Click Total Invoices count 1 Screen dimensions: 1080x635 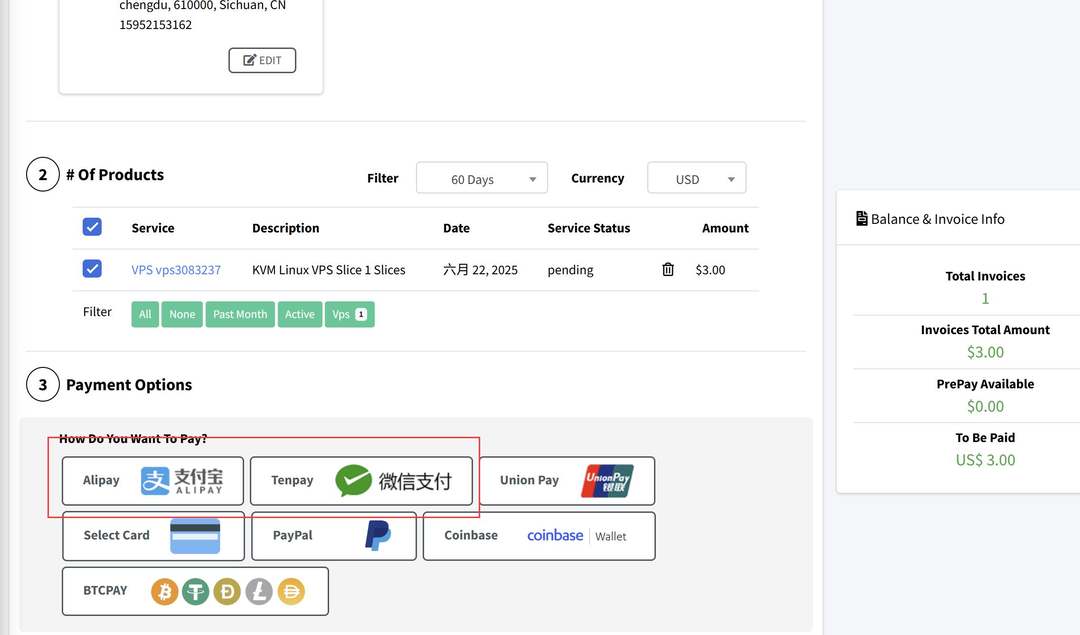point(985,298)
